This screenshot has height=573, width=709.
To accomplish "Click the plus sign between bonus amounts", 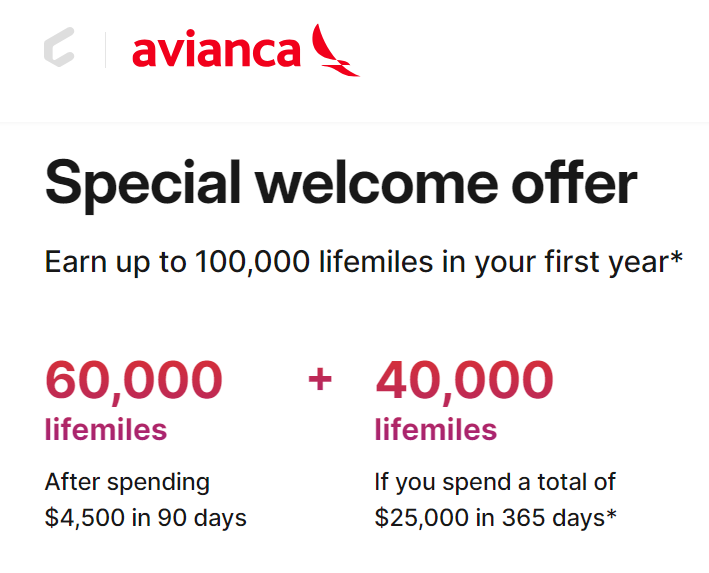I will [320, 379].
